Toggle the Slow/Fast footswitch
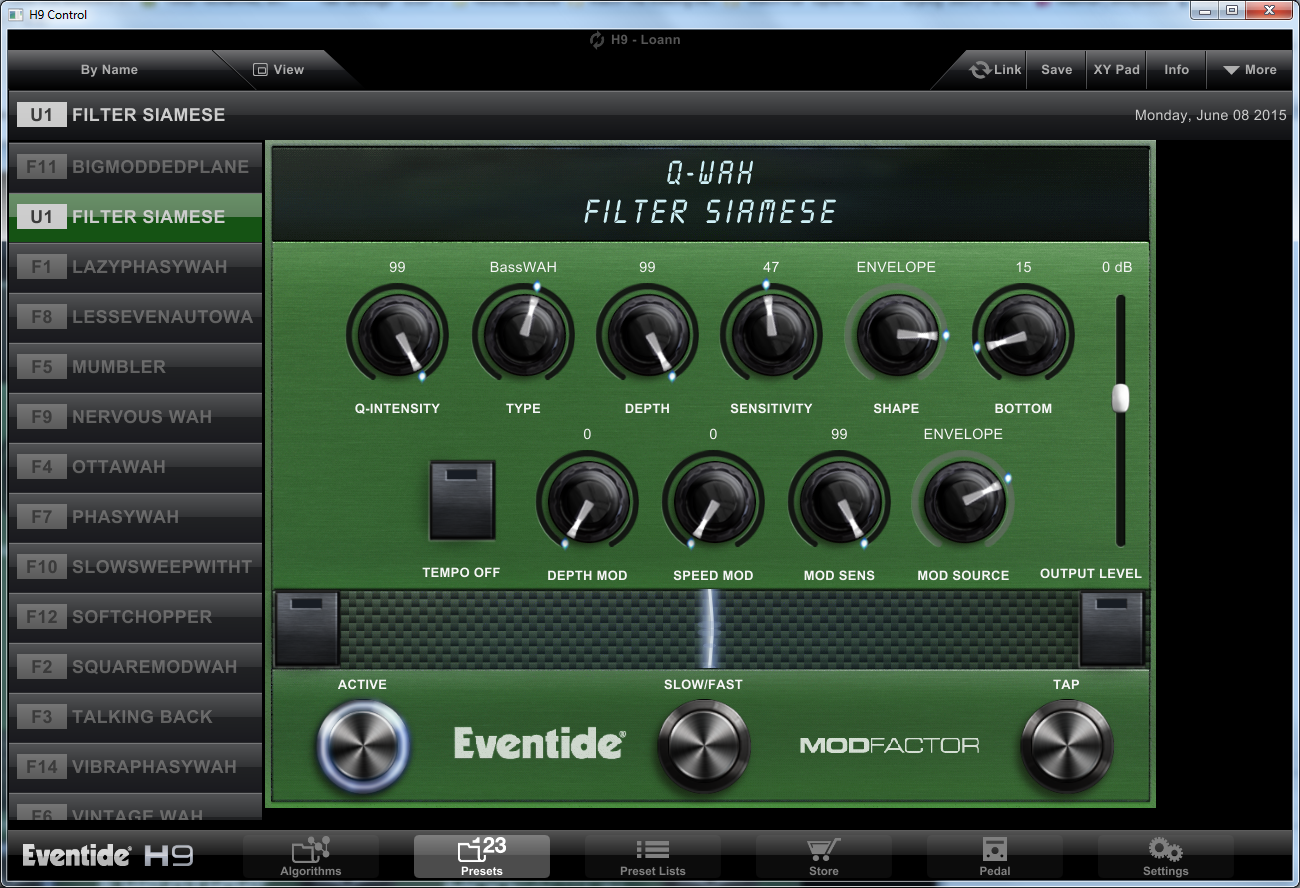The width and height of the screenshot is (1300, 888). tap(703, 745)
